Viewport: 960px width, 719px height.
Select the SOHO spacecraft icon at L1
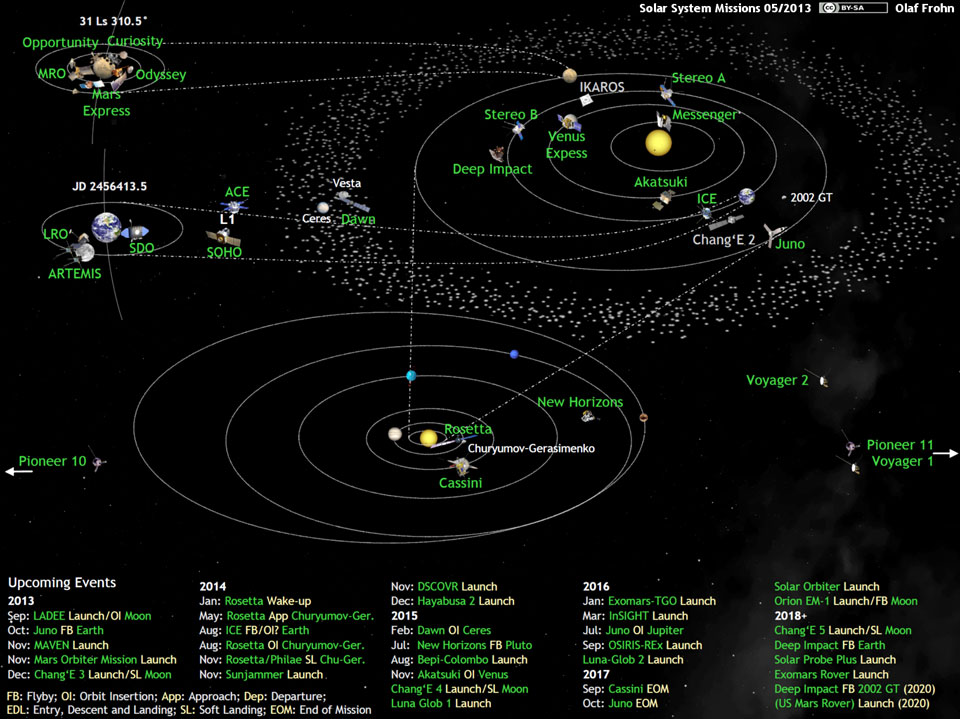[x=222, y=238]
